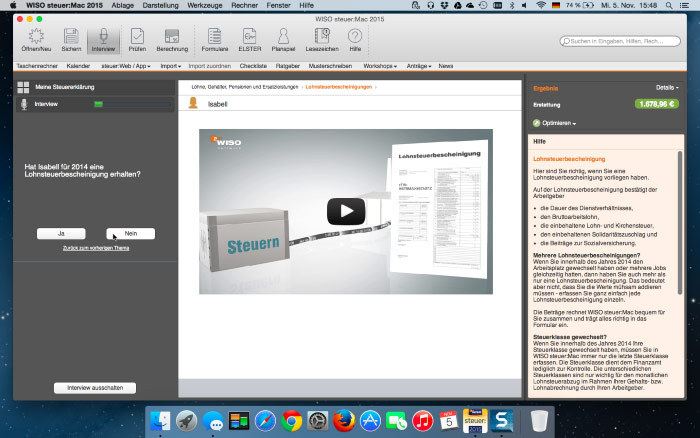Open Safari in the Dock
Screen dimensions: 700x438
265,421
